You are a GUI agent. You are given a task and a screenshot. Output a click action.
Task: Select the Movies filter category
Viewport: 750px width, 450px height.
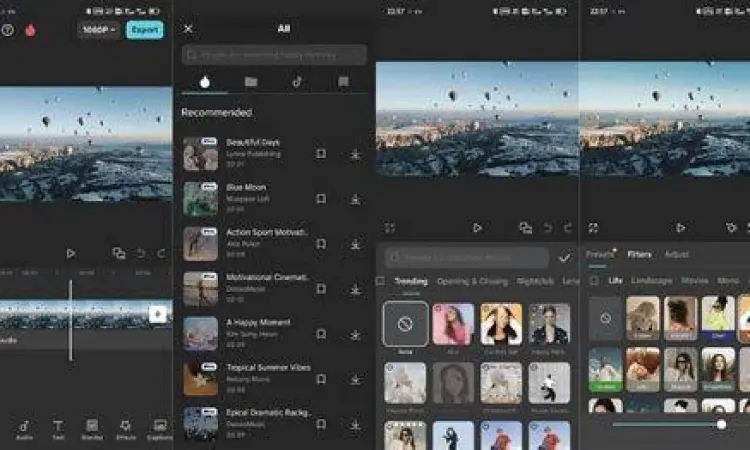coord(695,281)
